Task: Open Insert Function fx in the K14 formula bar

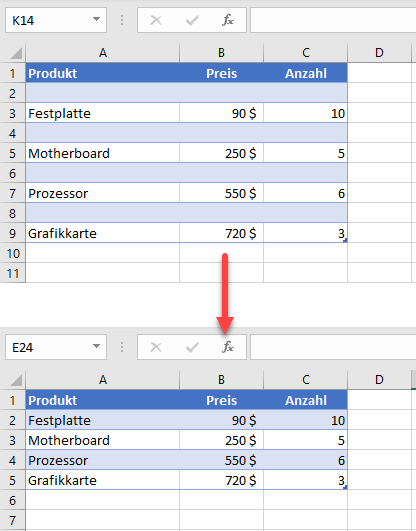Action: pyautogui.click(x=228, y=20)
